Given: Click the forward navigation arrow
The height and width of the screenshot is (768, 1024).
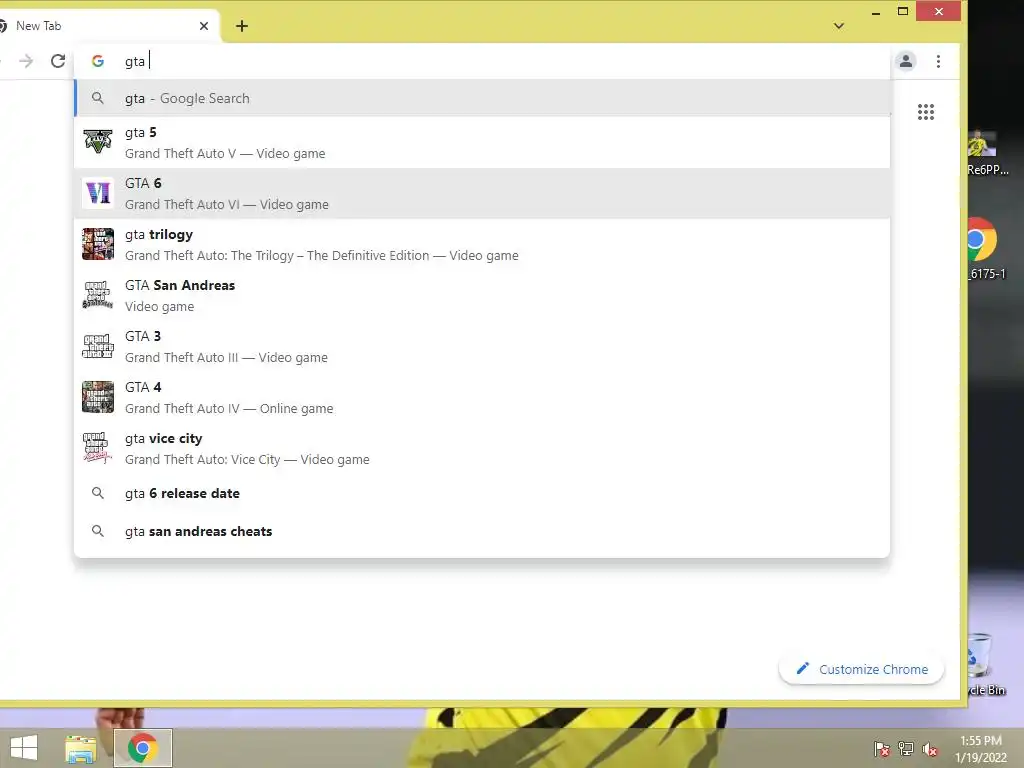Looking at the screenshot, I should [x=26, y=61].
